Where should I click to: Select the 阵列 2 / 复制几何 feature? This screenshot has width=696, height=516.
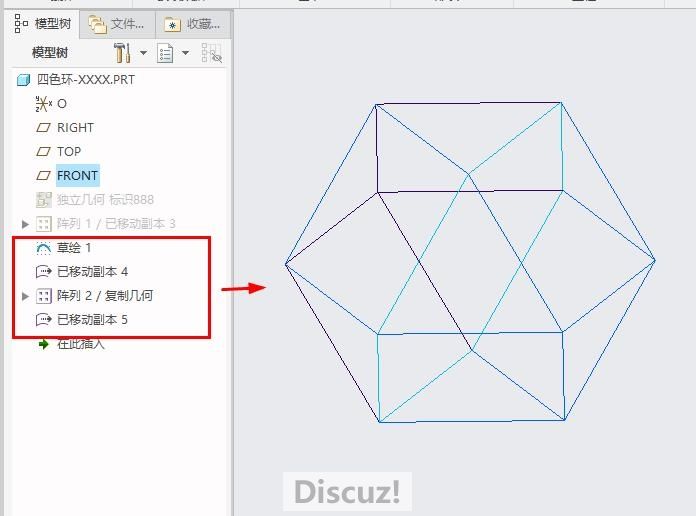coord(105,295)
